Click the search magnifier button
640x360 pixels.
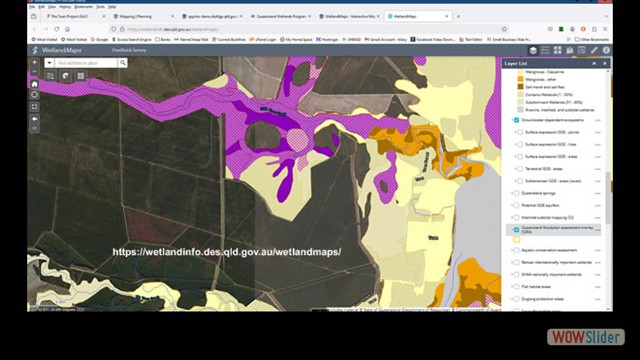[122, 63]
